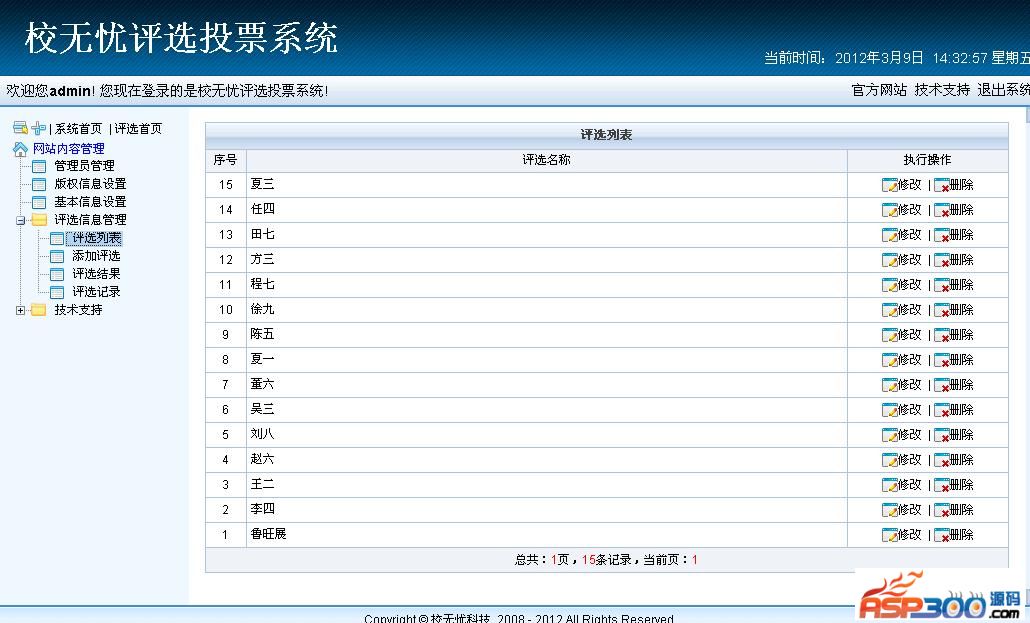Click the edit icon for row 徐九
The height and width of the screenshot is (623, 1030).
pos(889,310)
